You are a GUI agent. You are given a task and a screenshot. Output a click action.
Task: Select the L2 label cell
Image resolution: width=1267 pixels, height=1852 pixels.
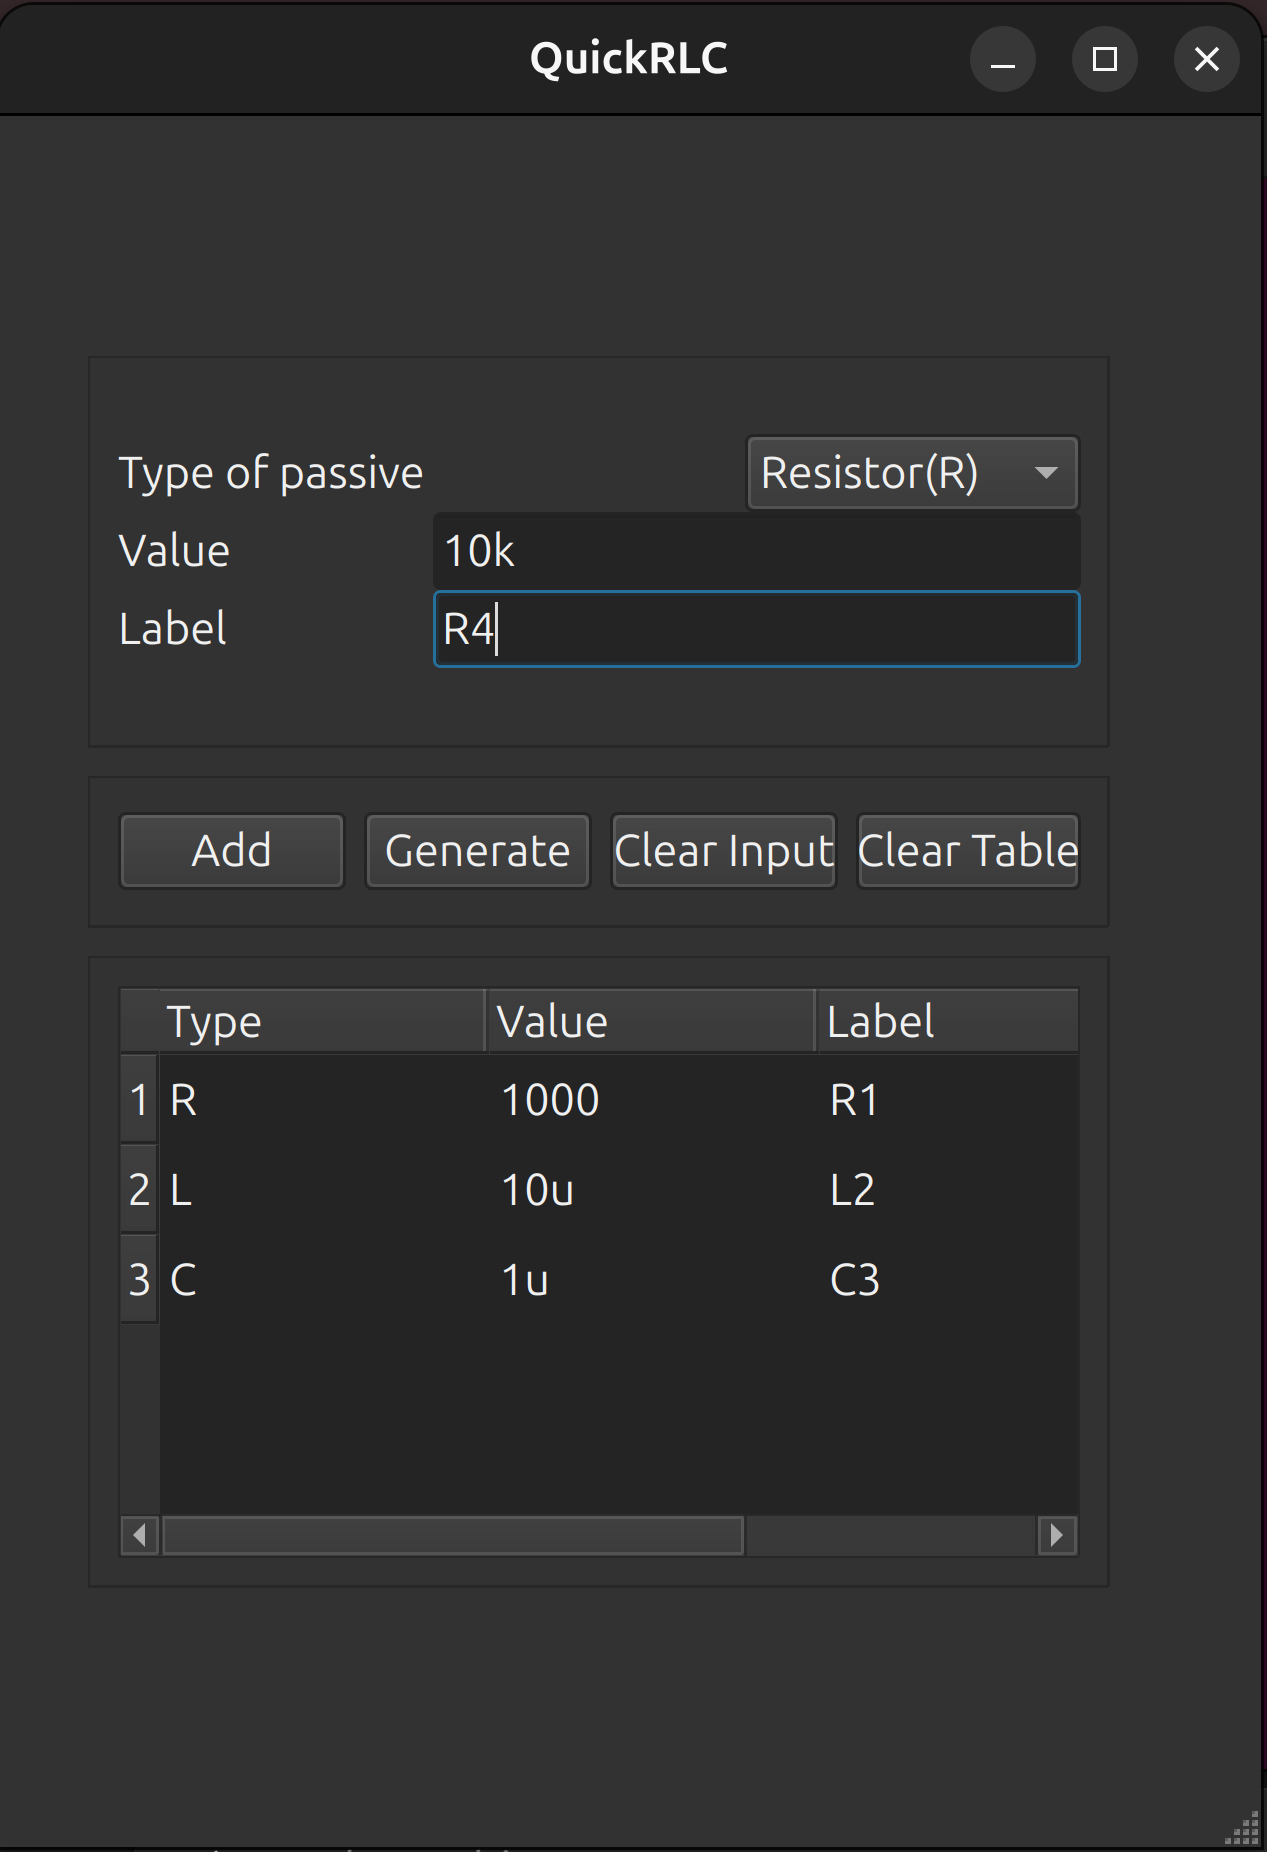pyautogui.click(x=946, y=1190)
